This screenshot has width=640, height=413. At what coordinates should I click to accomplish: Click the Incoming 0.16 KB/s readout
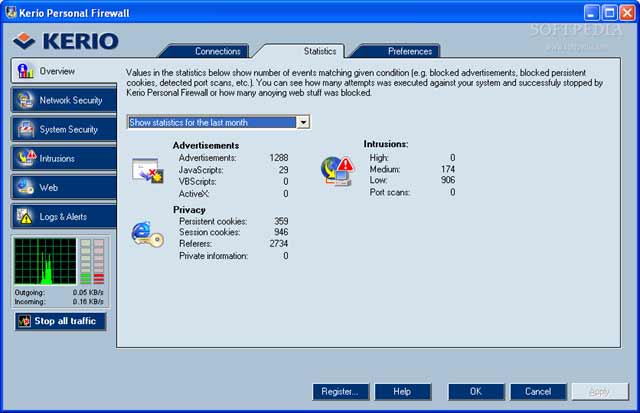tap(59, 302)
